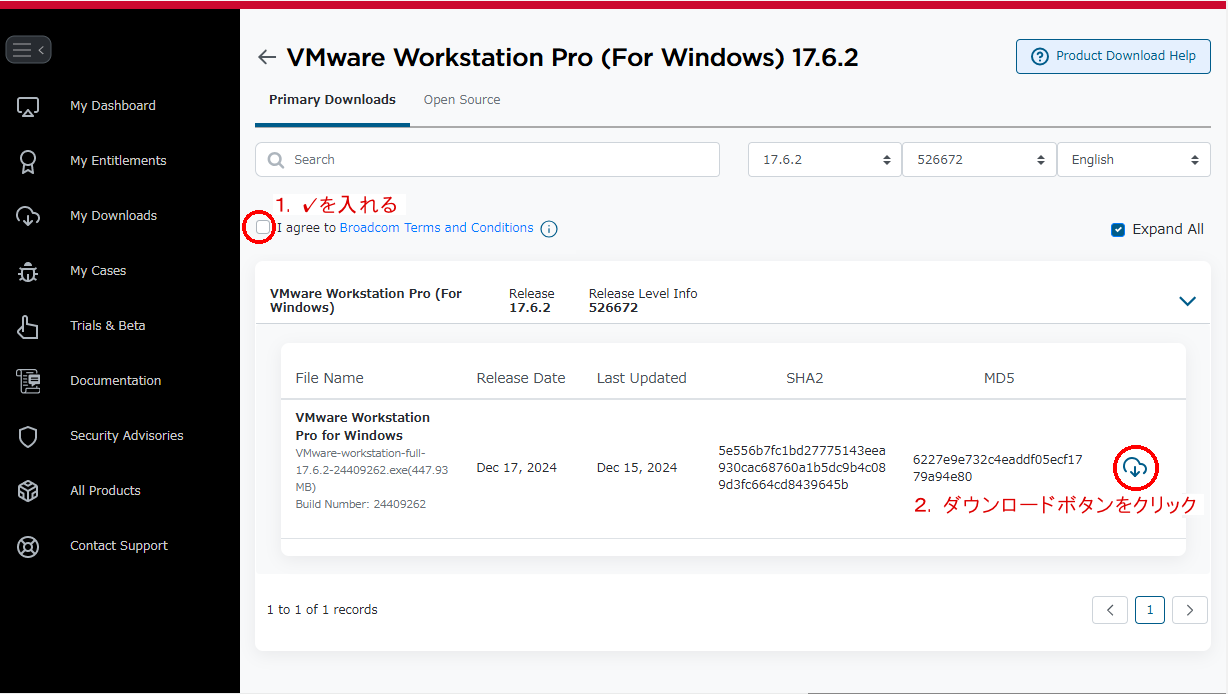Check the I agree to Terms checkbox

coord(262,228)
